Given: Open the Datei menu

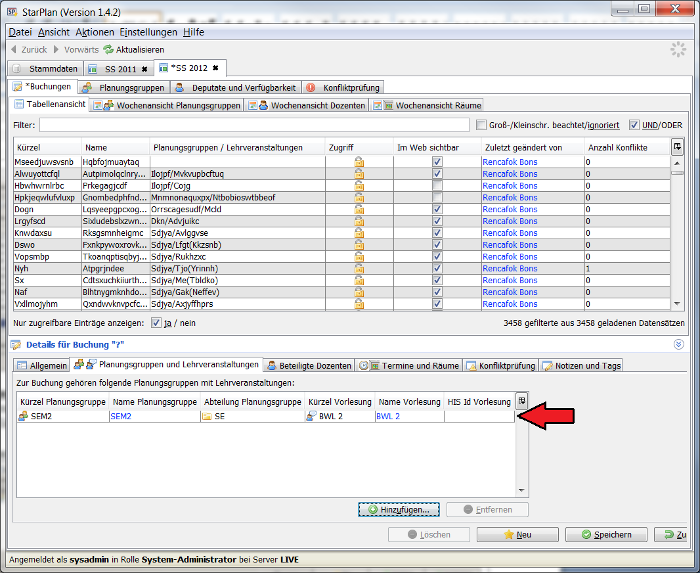Looking at the screenshot, I should point(20,32).
